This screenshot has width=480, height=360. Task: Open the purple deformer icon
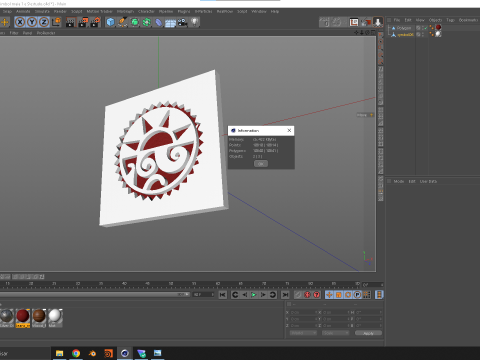tap(159, 22)
